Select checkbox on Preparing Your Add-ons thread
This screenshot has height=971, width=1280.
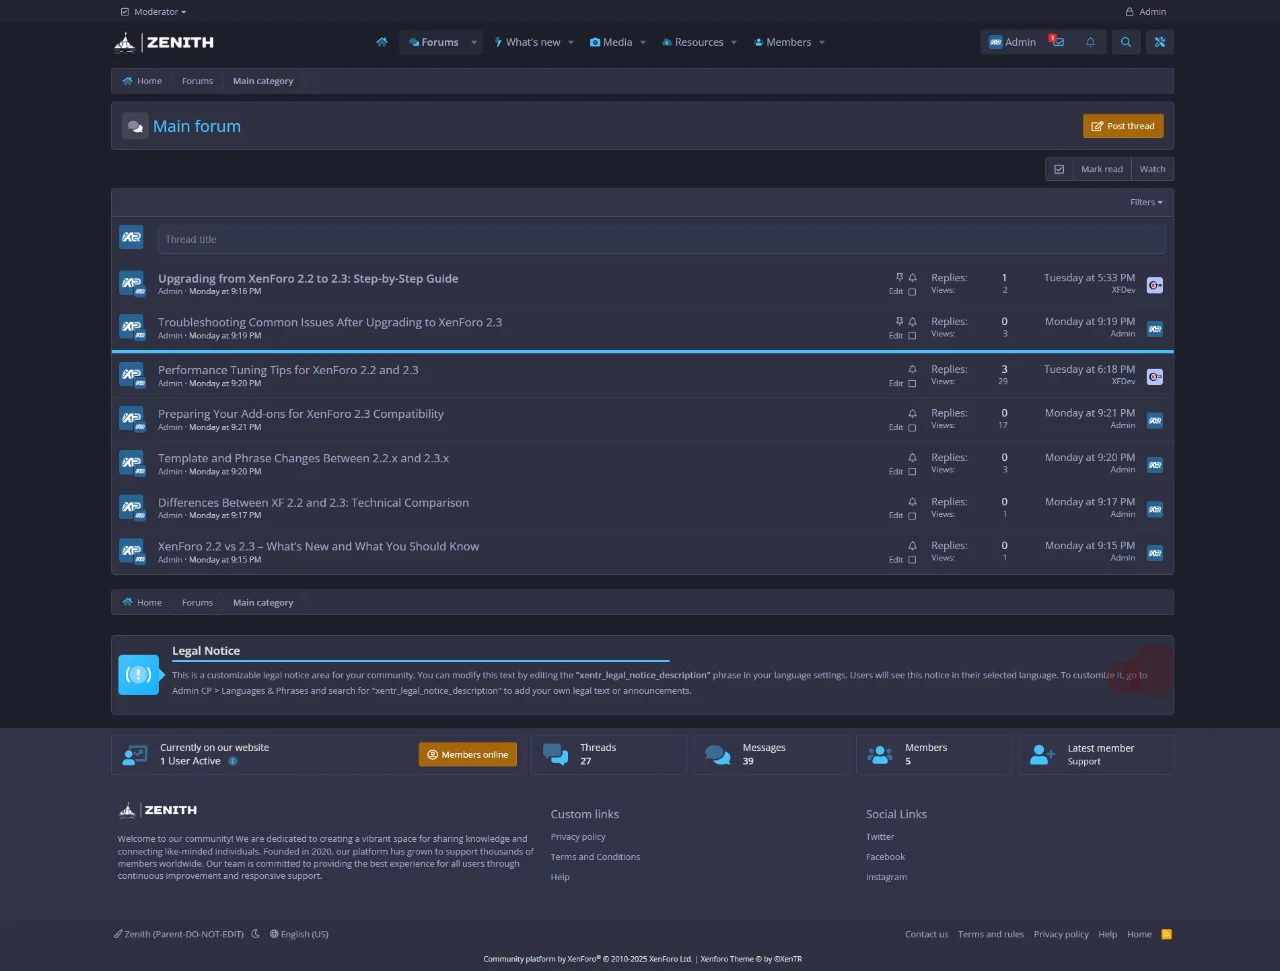pos(912,428)
